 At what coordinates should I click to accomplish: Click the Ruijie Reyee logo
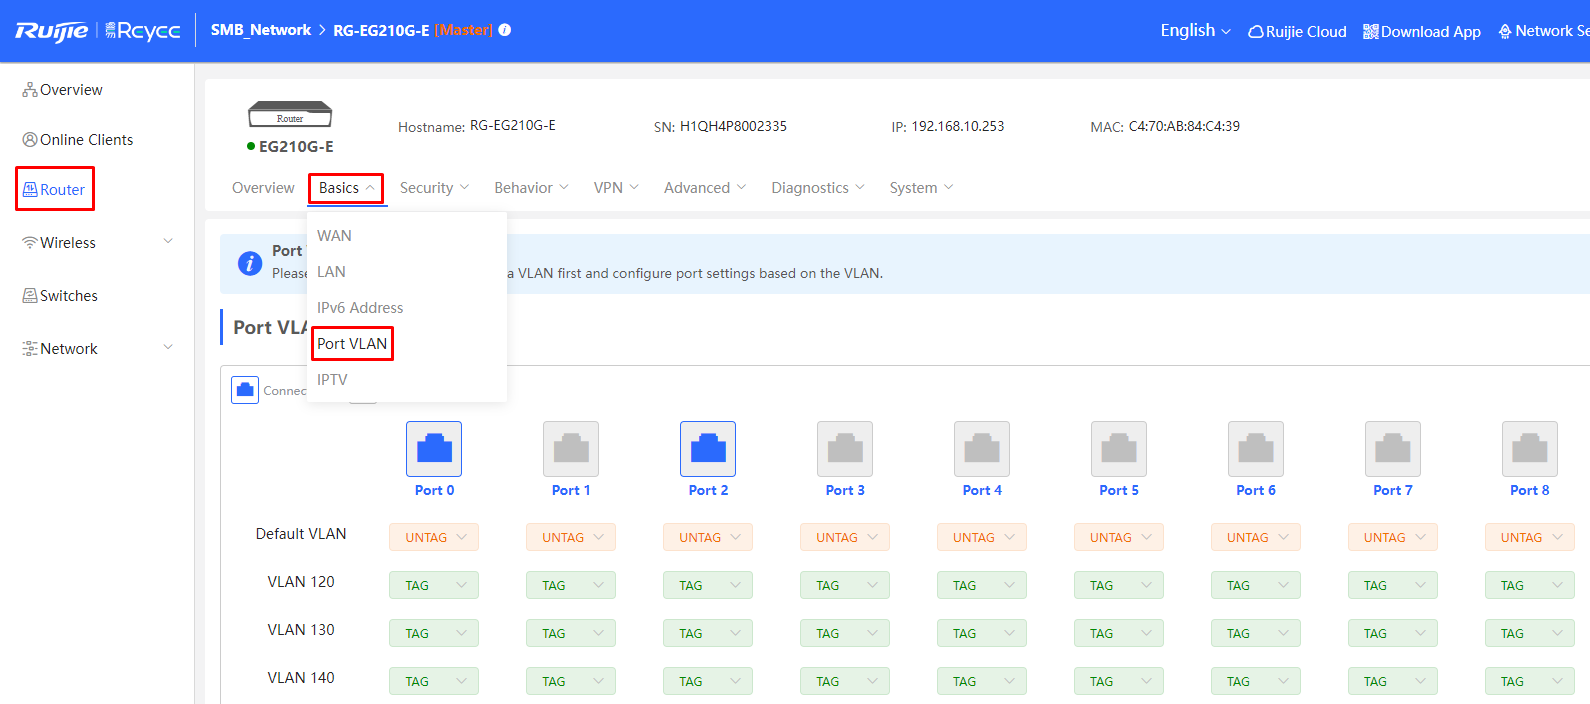[98, 31]
